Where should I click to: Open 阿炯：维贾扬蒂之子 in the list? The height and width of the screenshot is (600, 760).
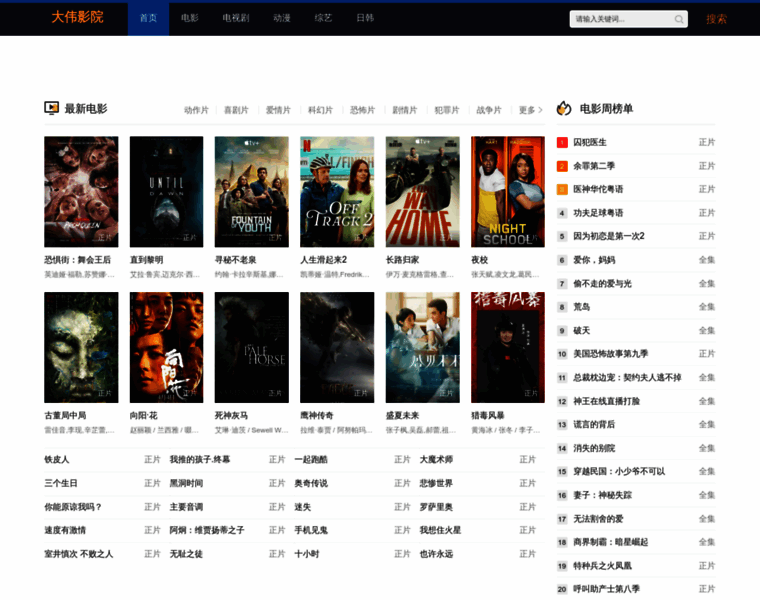pos(207,530)
